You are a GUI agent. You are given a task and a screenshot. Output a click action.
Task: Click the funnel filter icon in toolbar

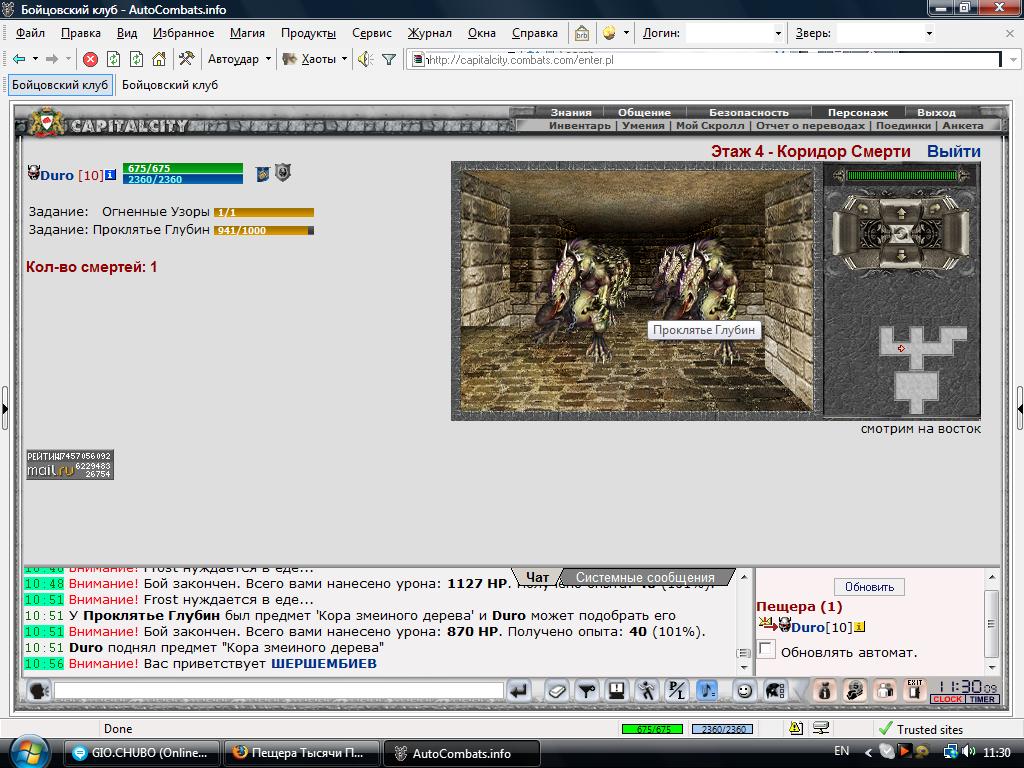389,59
